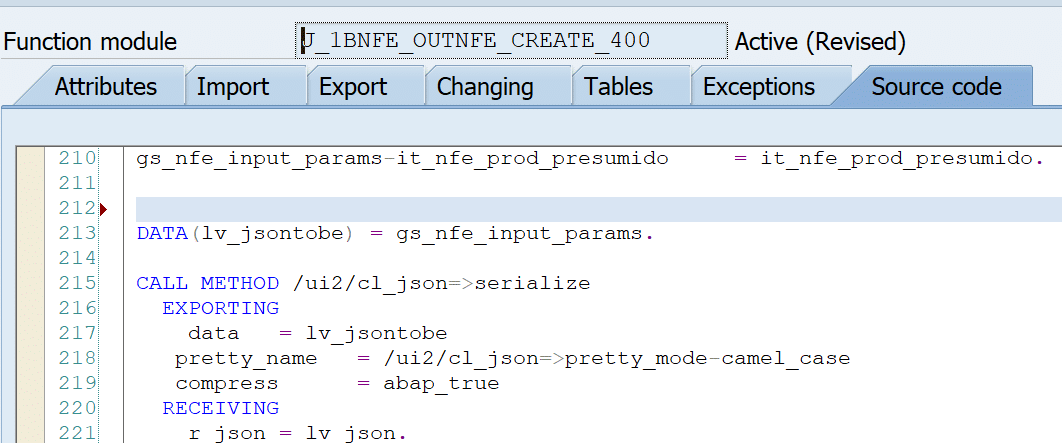The width and height of the screenshot is (1062, 443).
Task: Click the Function module name input field
Action: 511,41
